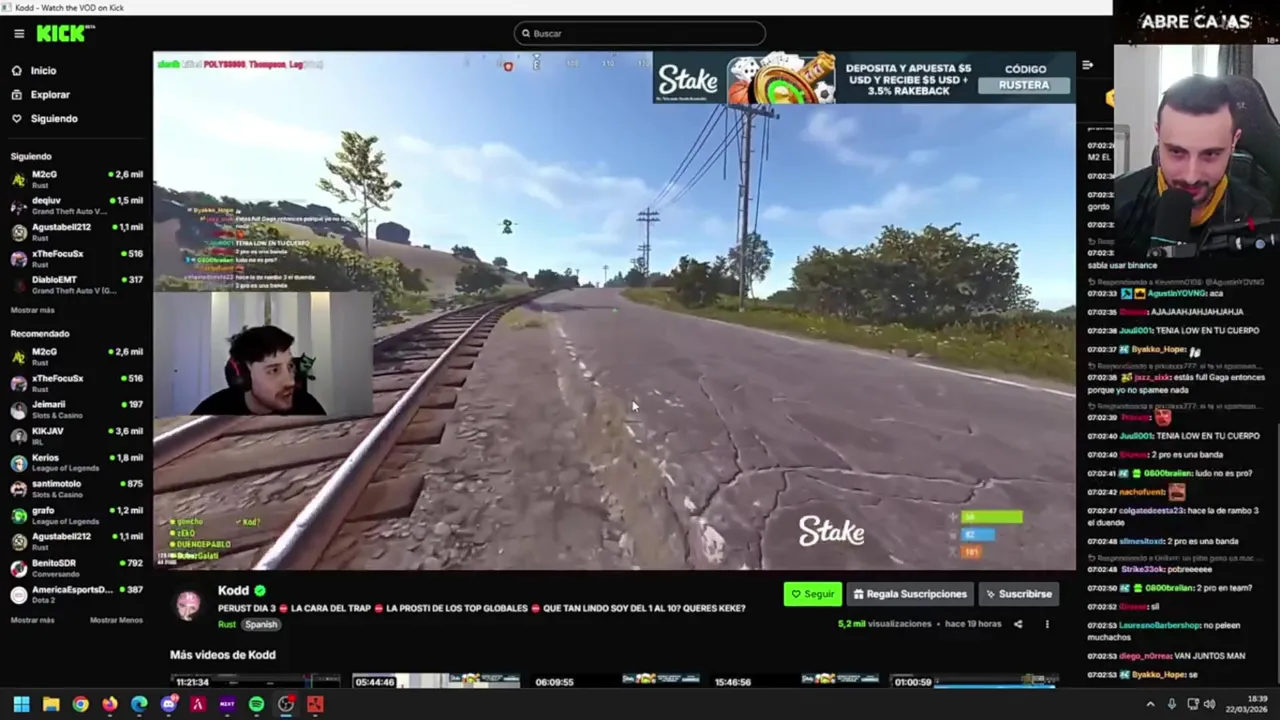Open the hamburger menu beside Kick logo
Image resolution: width=1280 pixels, height=720 pixels.
[19, 33]
